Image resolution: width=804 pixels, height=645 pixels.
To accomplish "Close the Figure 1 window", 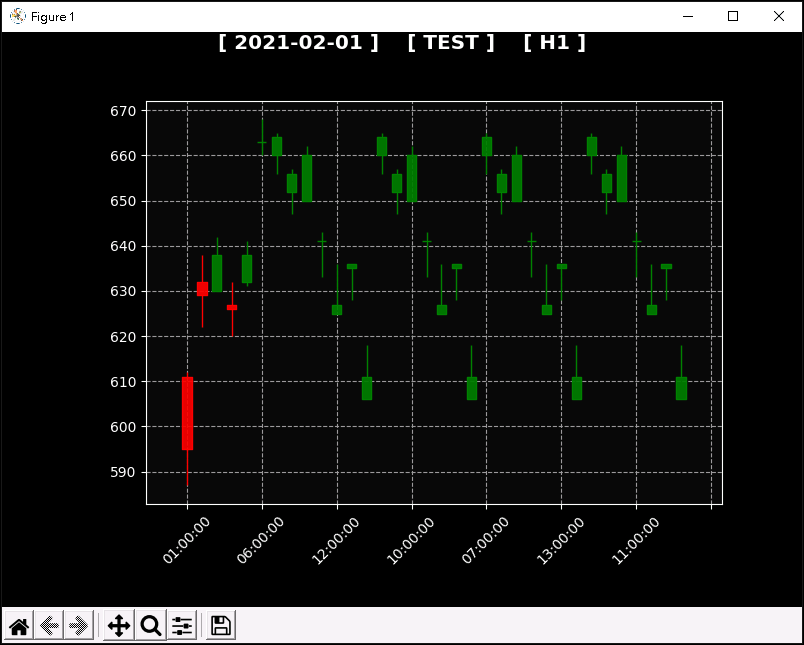I will [779, 16].
